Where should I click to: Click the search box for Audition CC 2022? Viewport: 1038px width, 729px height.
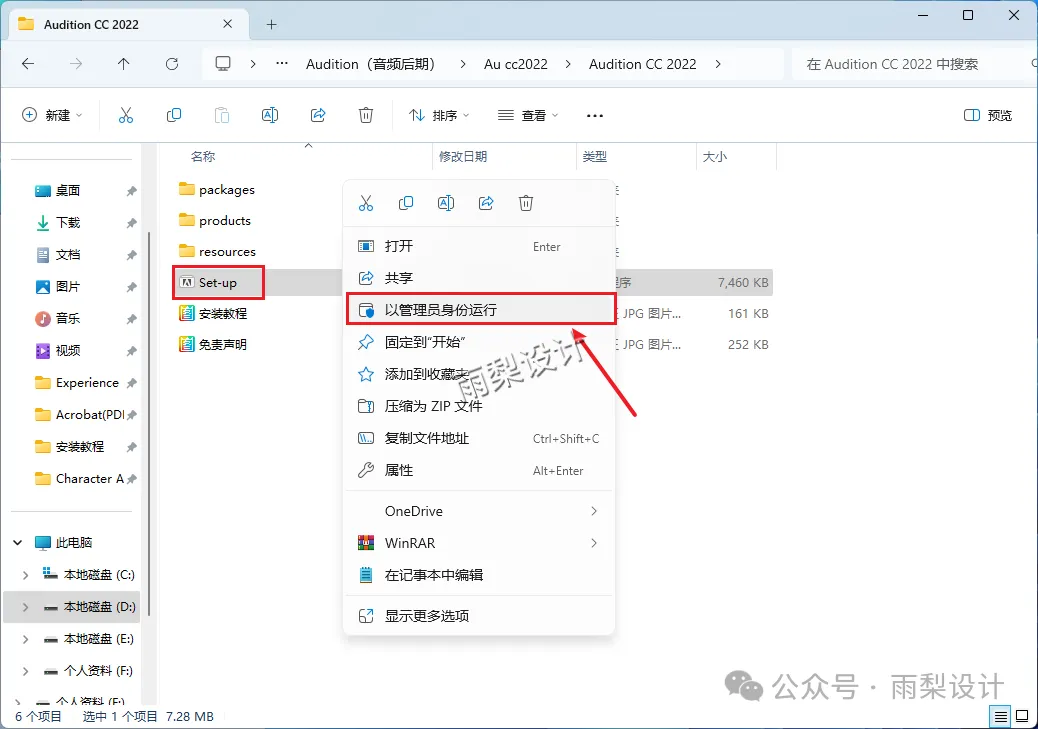tap(914, 64)
